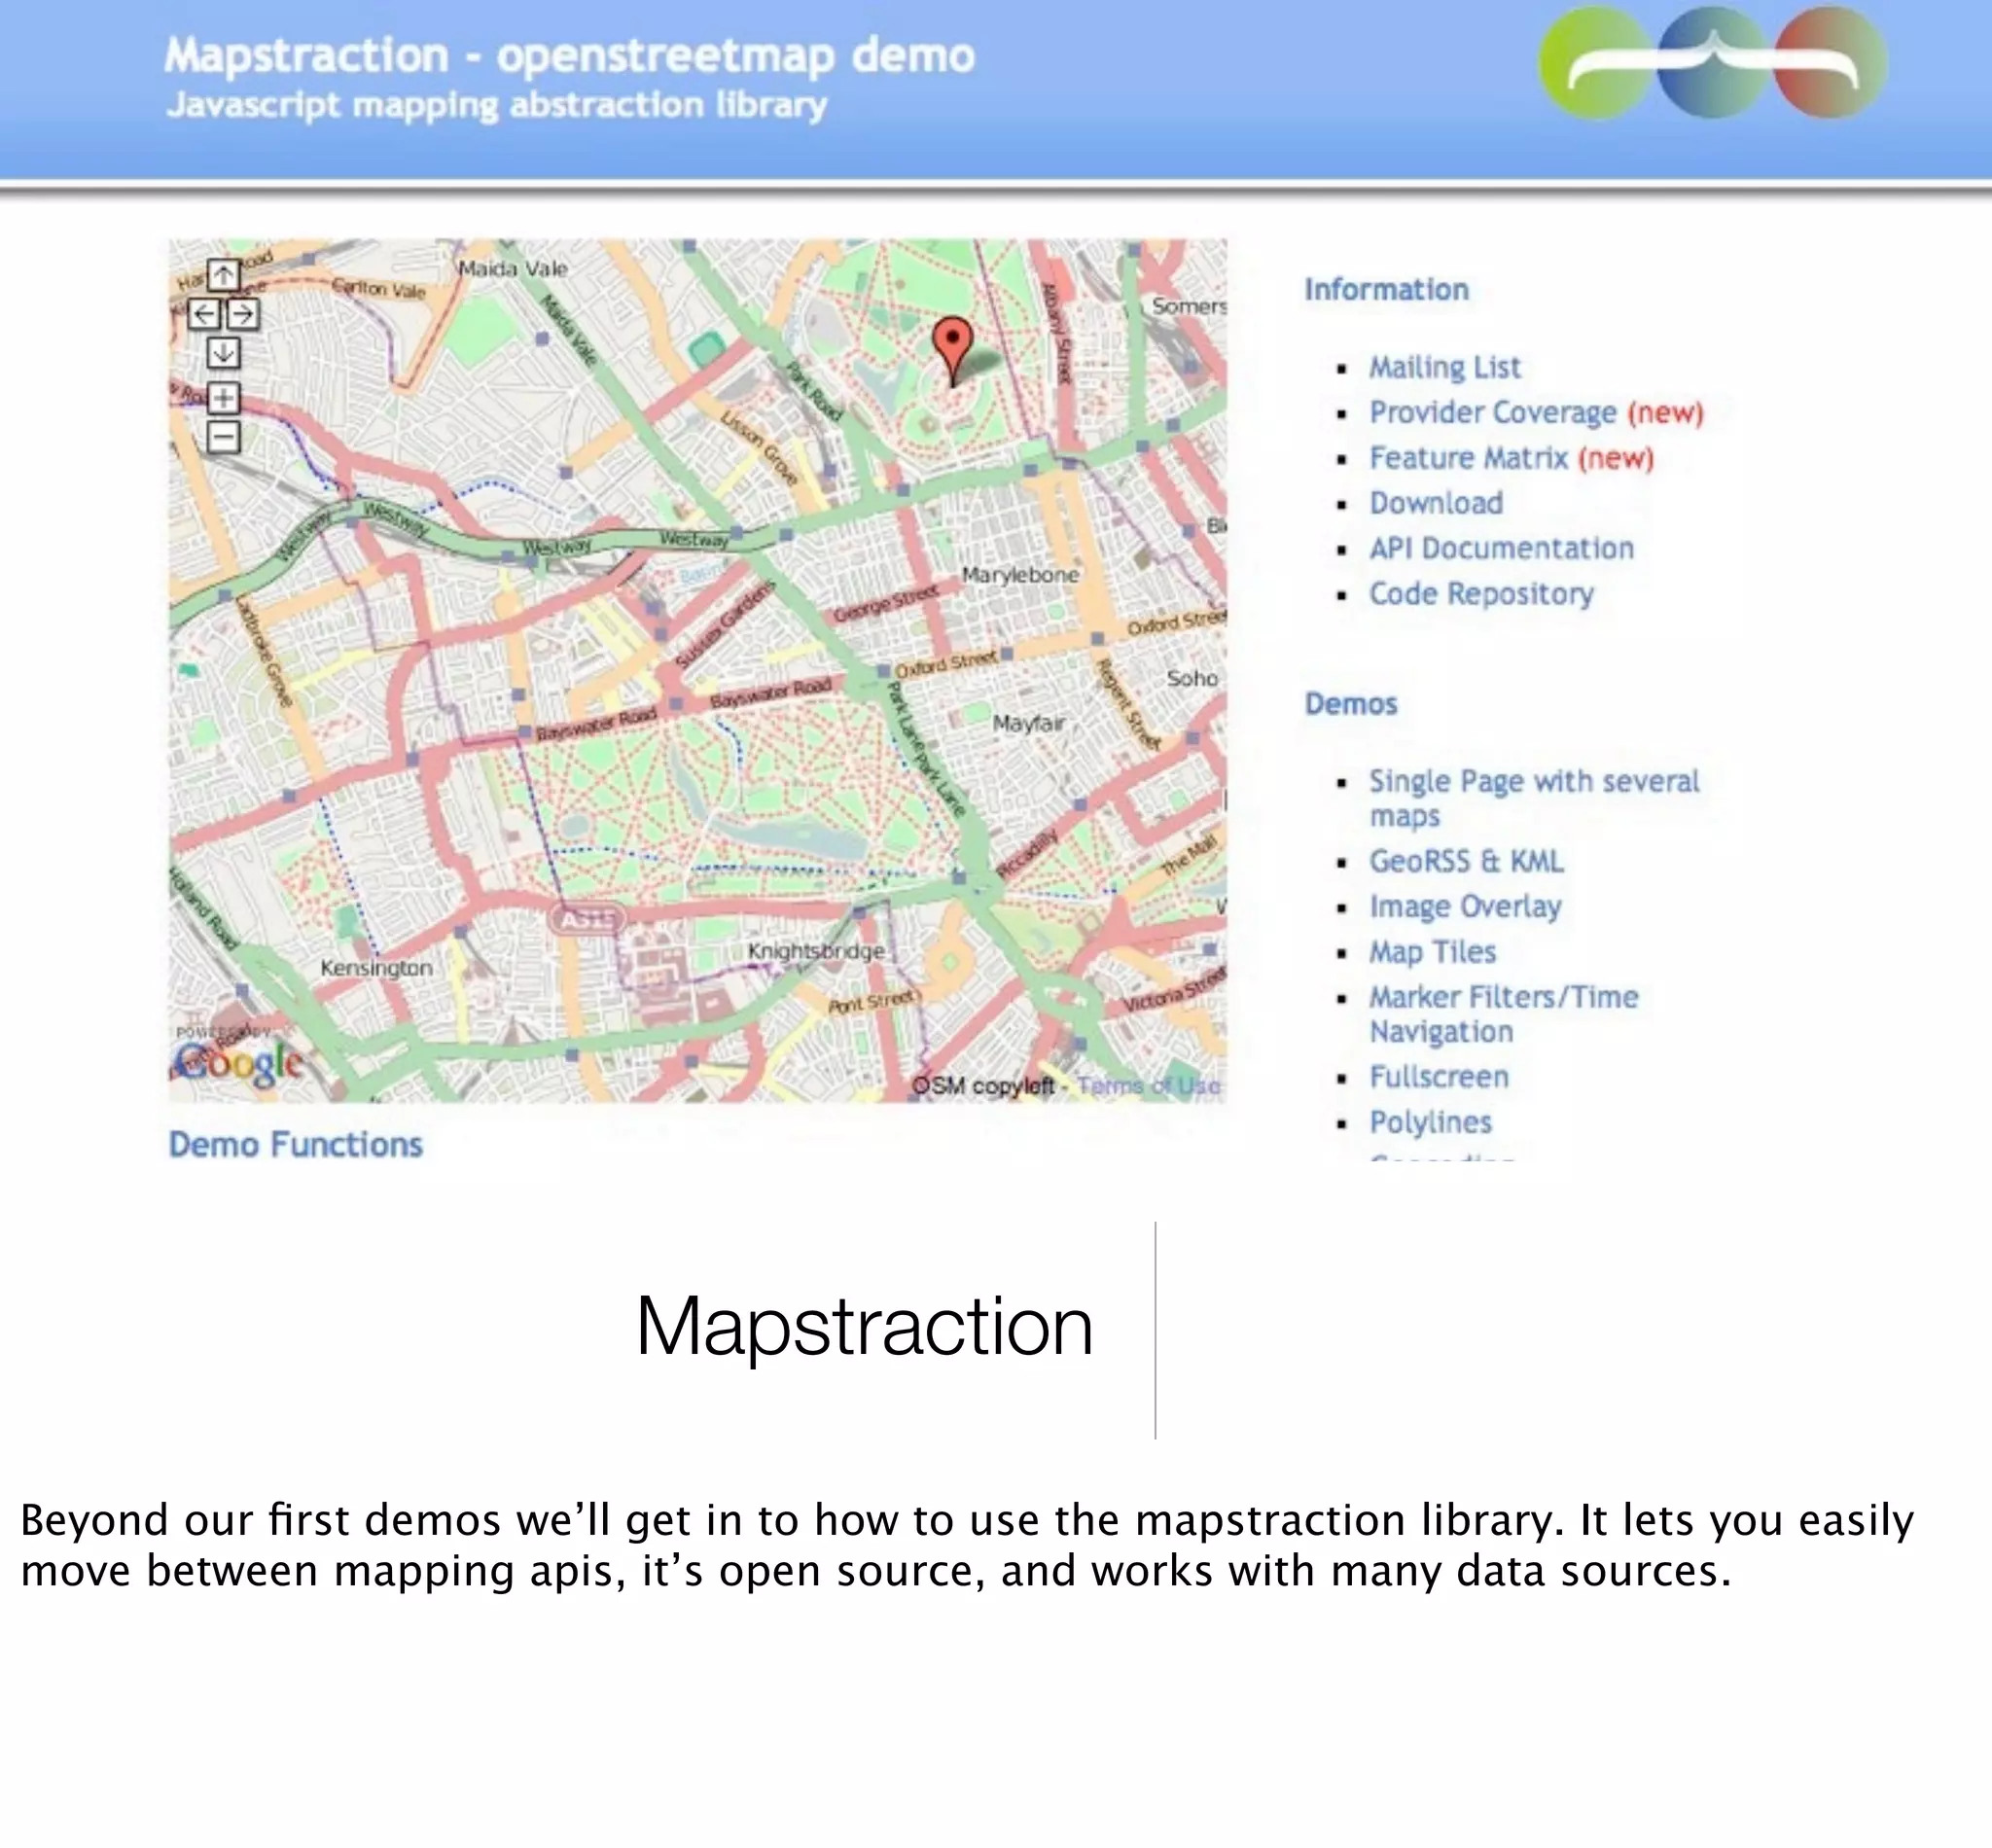The width and height of the screenshot is (1992, 1848).
Task: Zoom in the map with plus button
Action: pyautogui.click(x=223, y=398)
